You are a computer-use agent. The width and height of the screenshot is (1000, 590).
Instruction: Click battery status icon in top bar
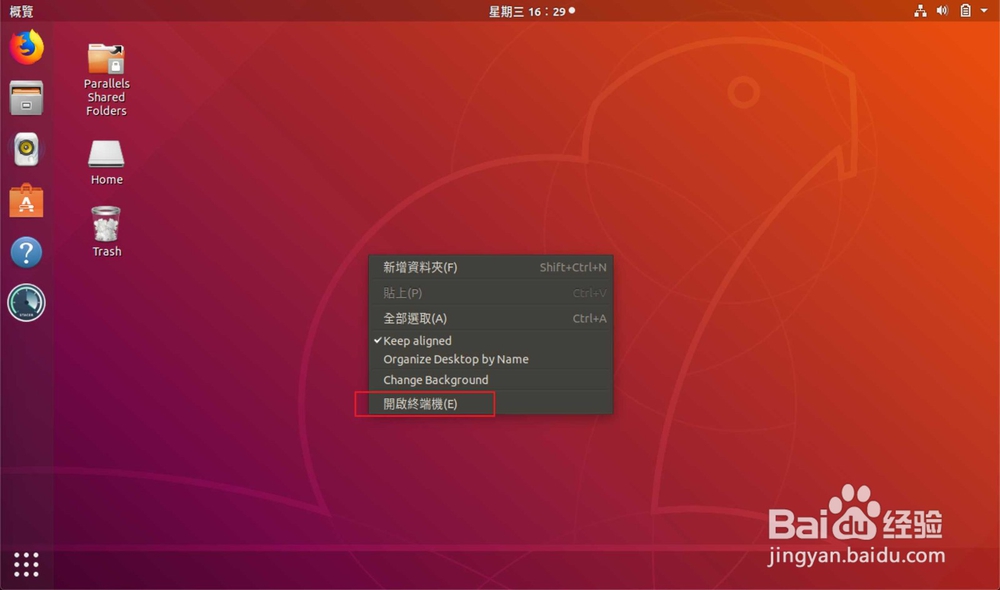966,11
